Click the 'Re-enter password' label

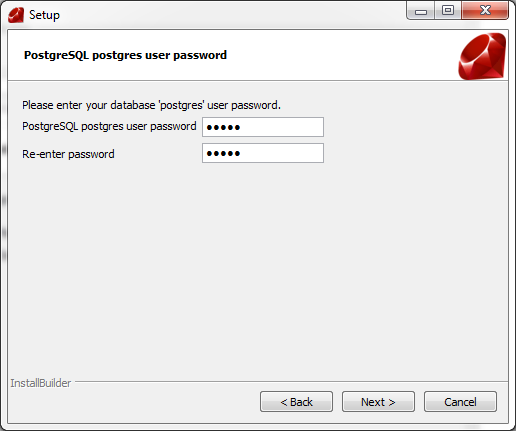[68, 154]
